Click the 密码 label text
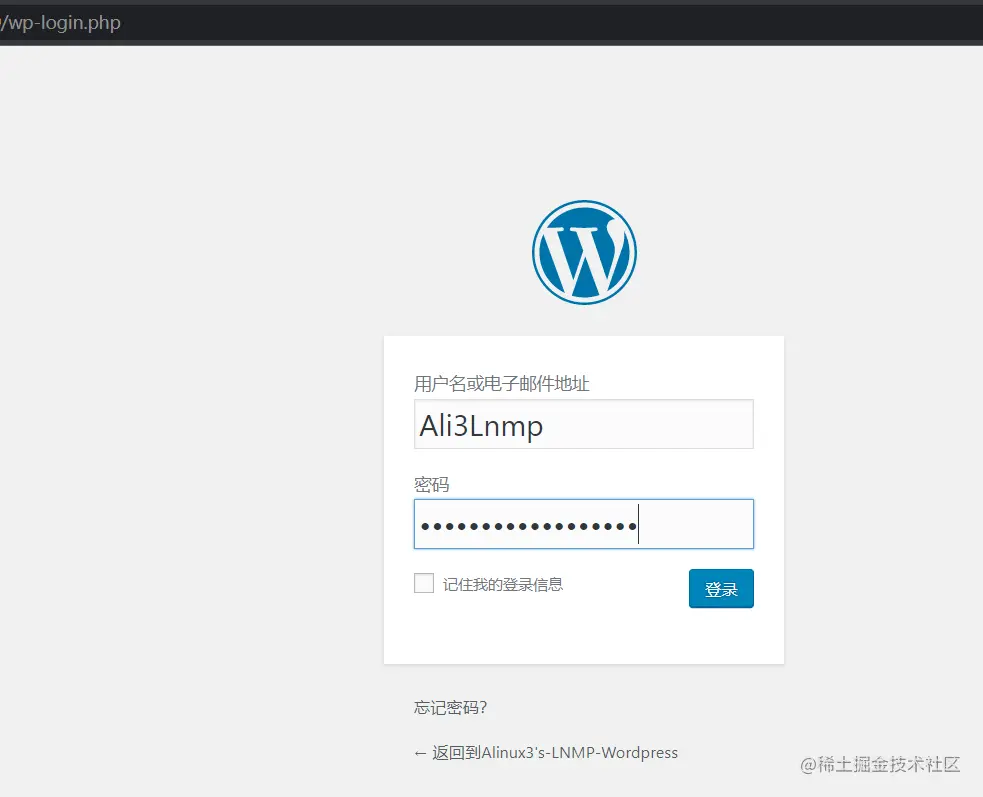The image size is (983, 797). point(431,484)
